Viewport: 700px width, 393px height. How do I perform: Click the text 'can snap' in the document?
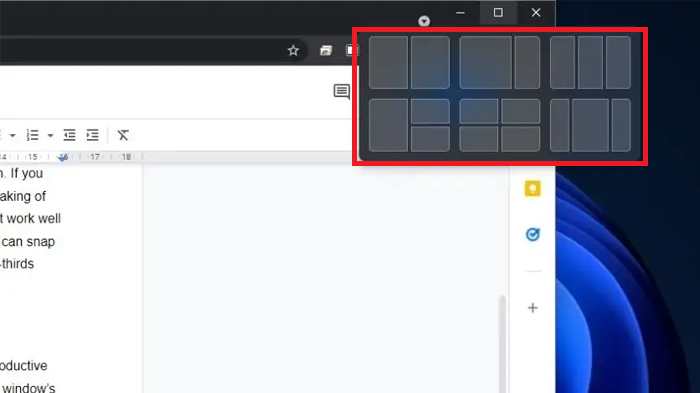[28, 242]
